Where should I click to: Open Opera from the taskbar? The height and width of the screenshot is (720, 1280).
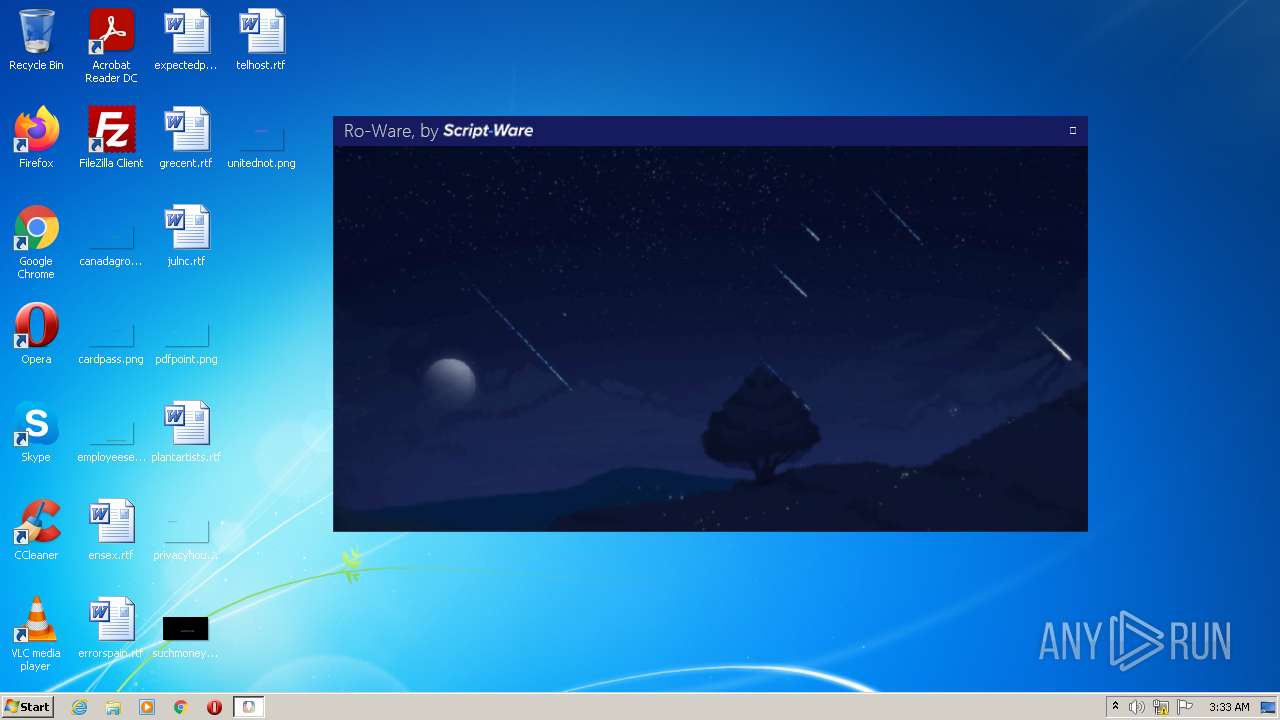coord(214,707)
